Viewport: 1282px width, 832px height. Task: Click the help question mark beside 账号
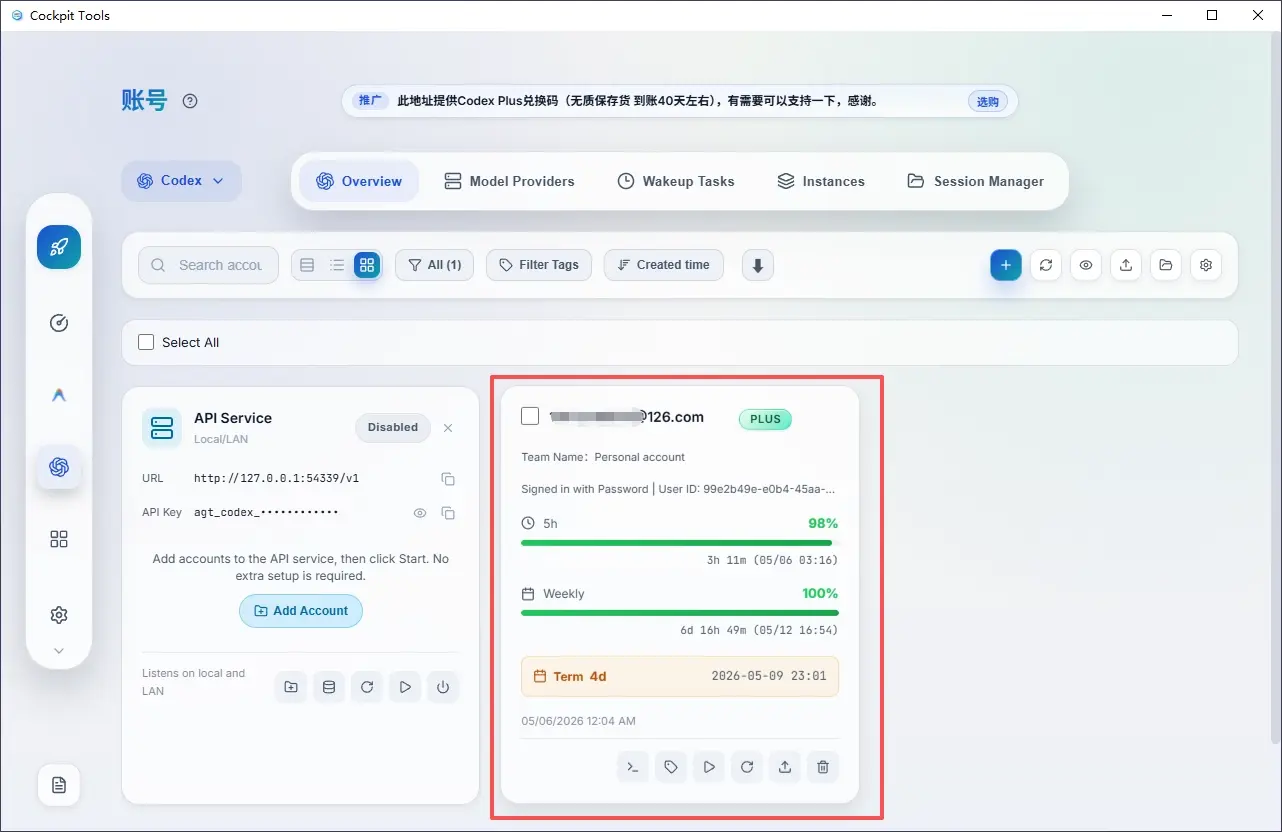[190, 101]
